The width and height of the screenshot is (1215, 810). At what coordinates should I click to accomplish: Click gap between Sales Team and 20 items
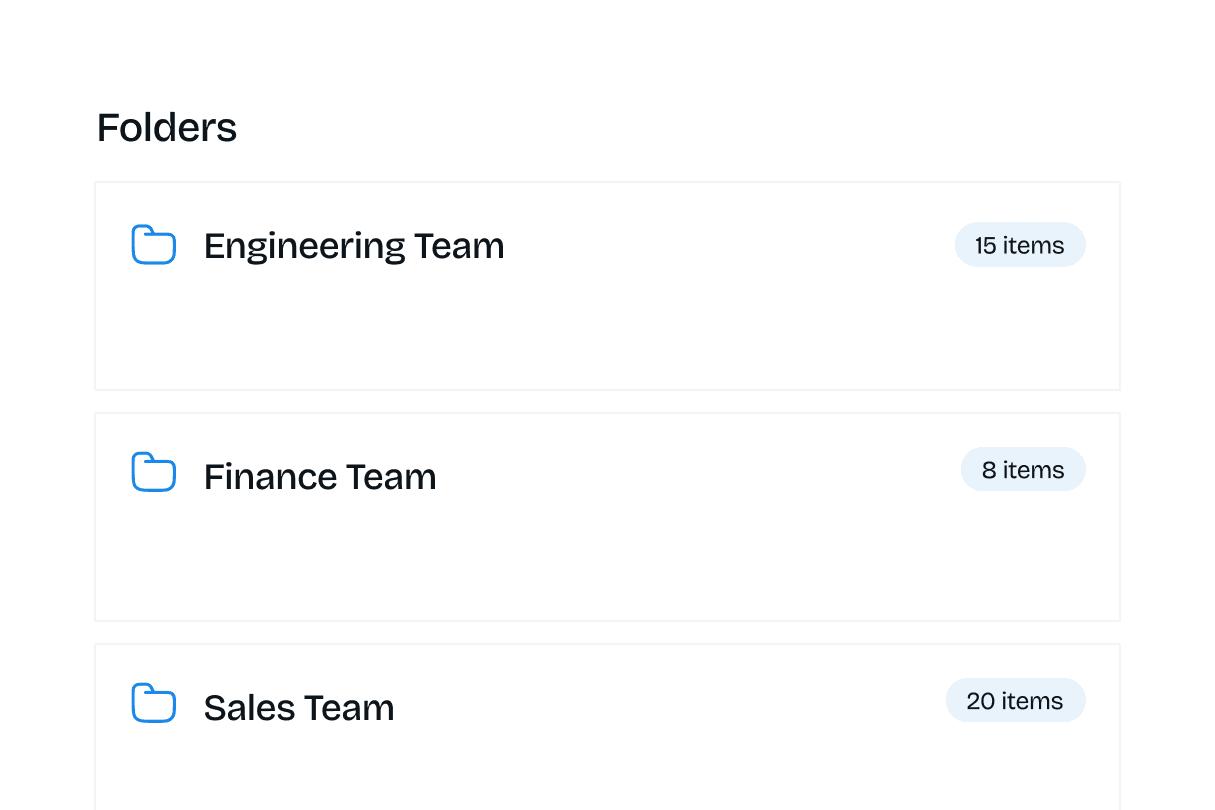tap(670, 708)
